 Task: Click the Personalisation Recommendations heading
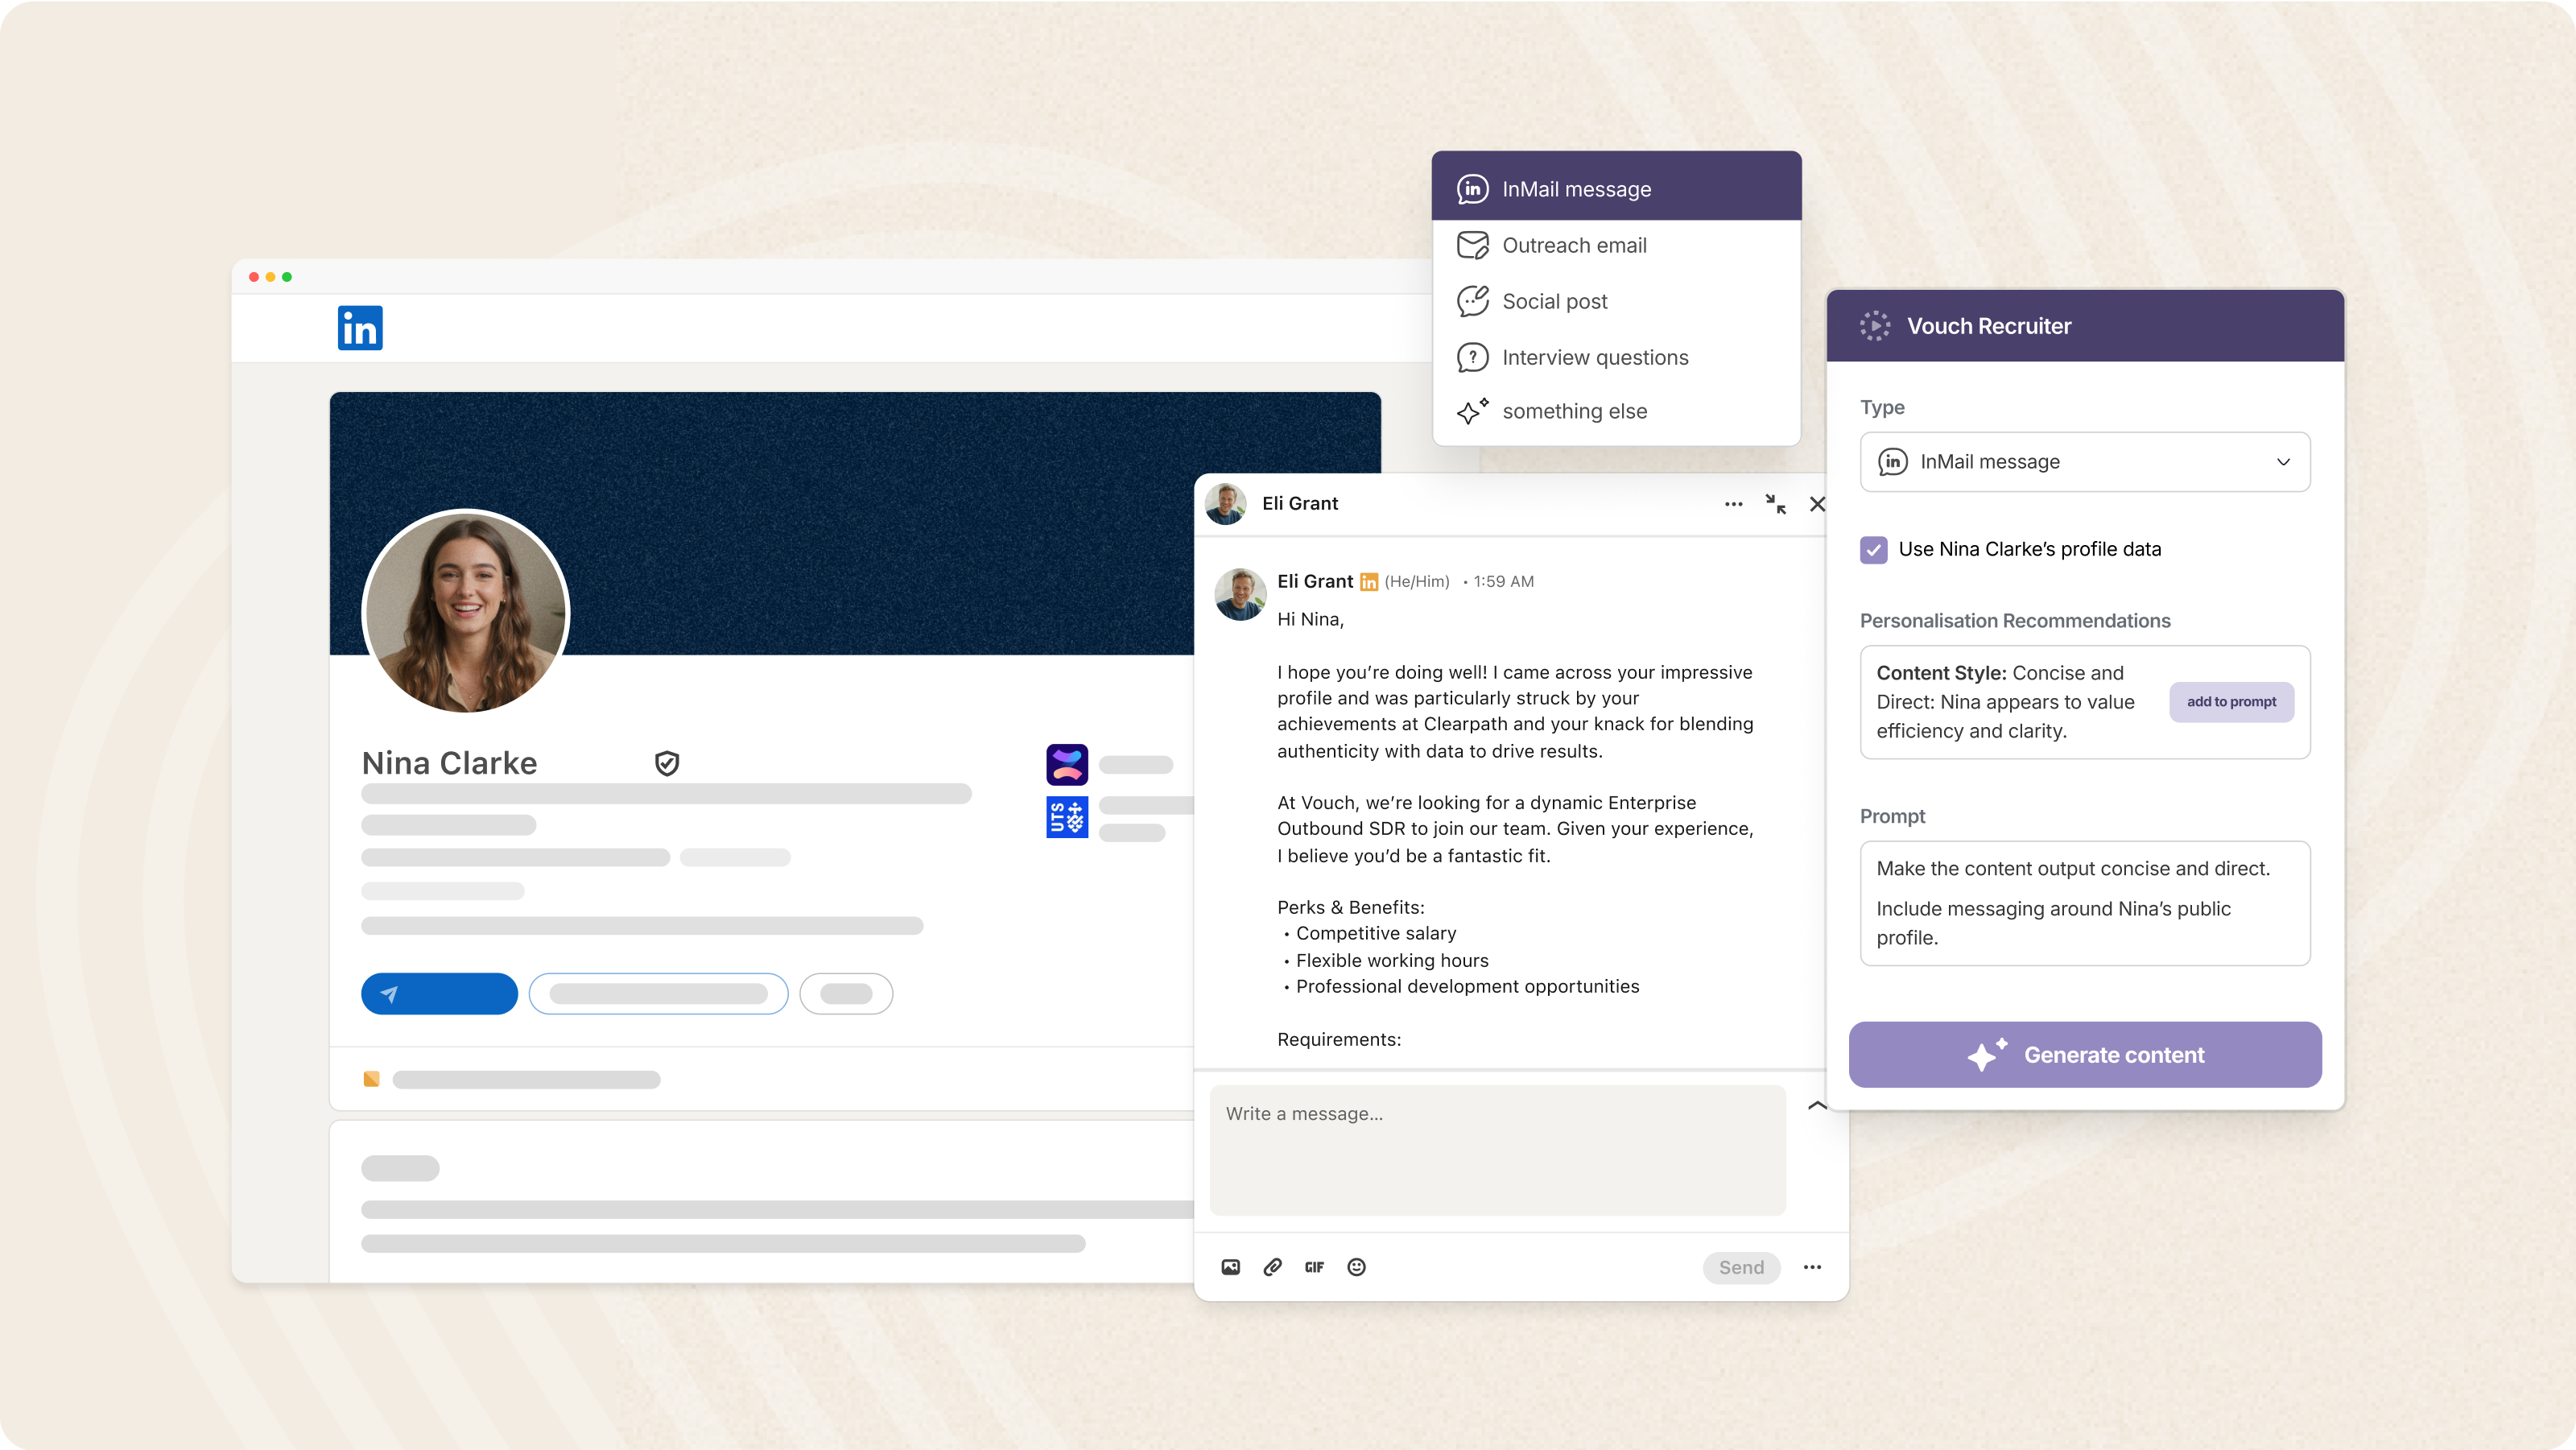click(2014, 621)
